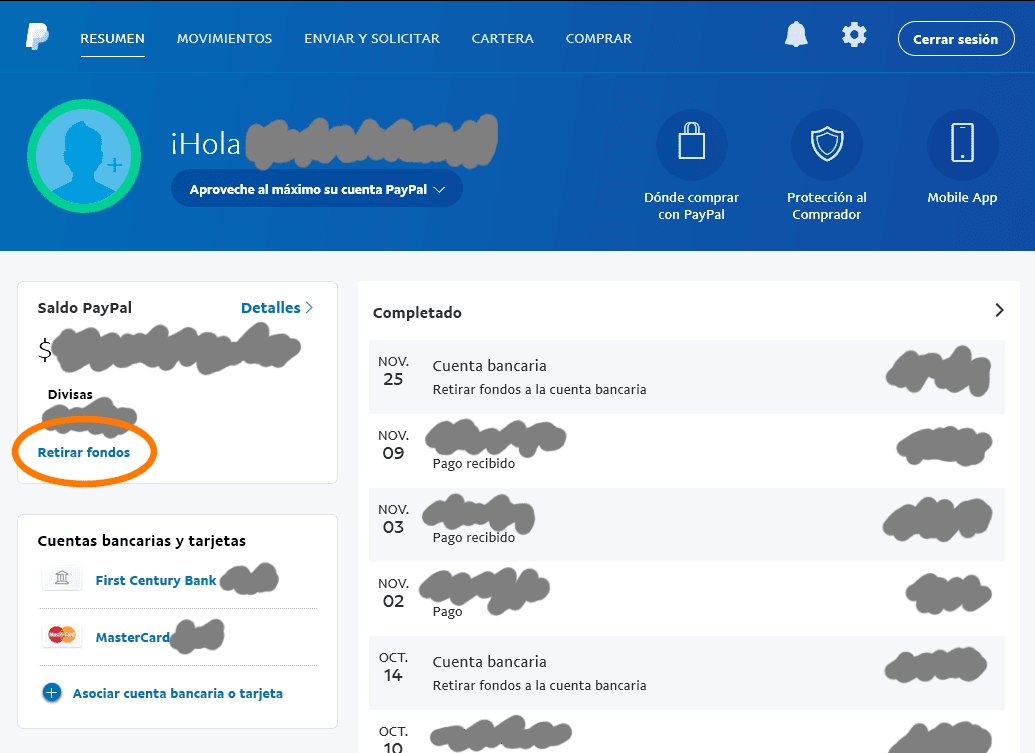Click the Cerrar sesión button
This screenshot has width=1035, height=753.
[956, 39]
